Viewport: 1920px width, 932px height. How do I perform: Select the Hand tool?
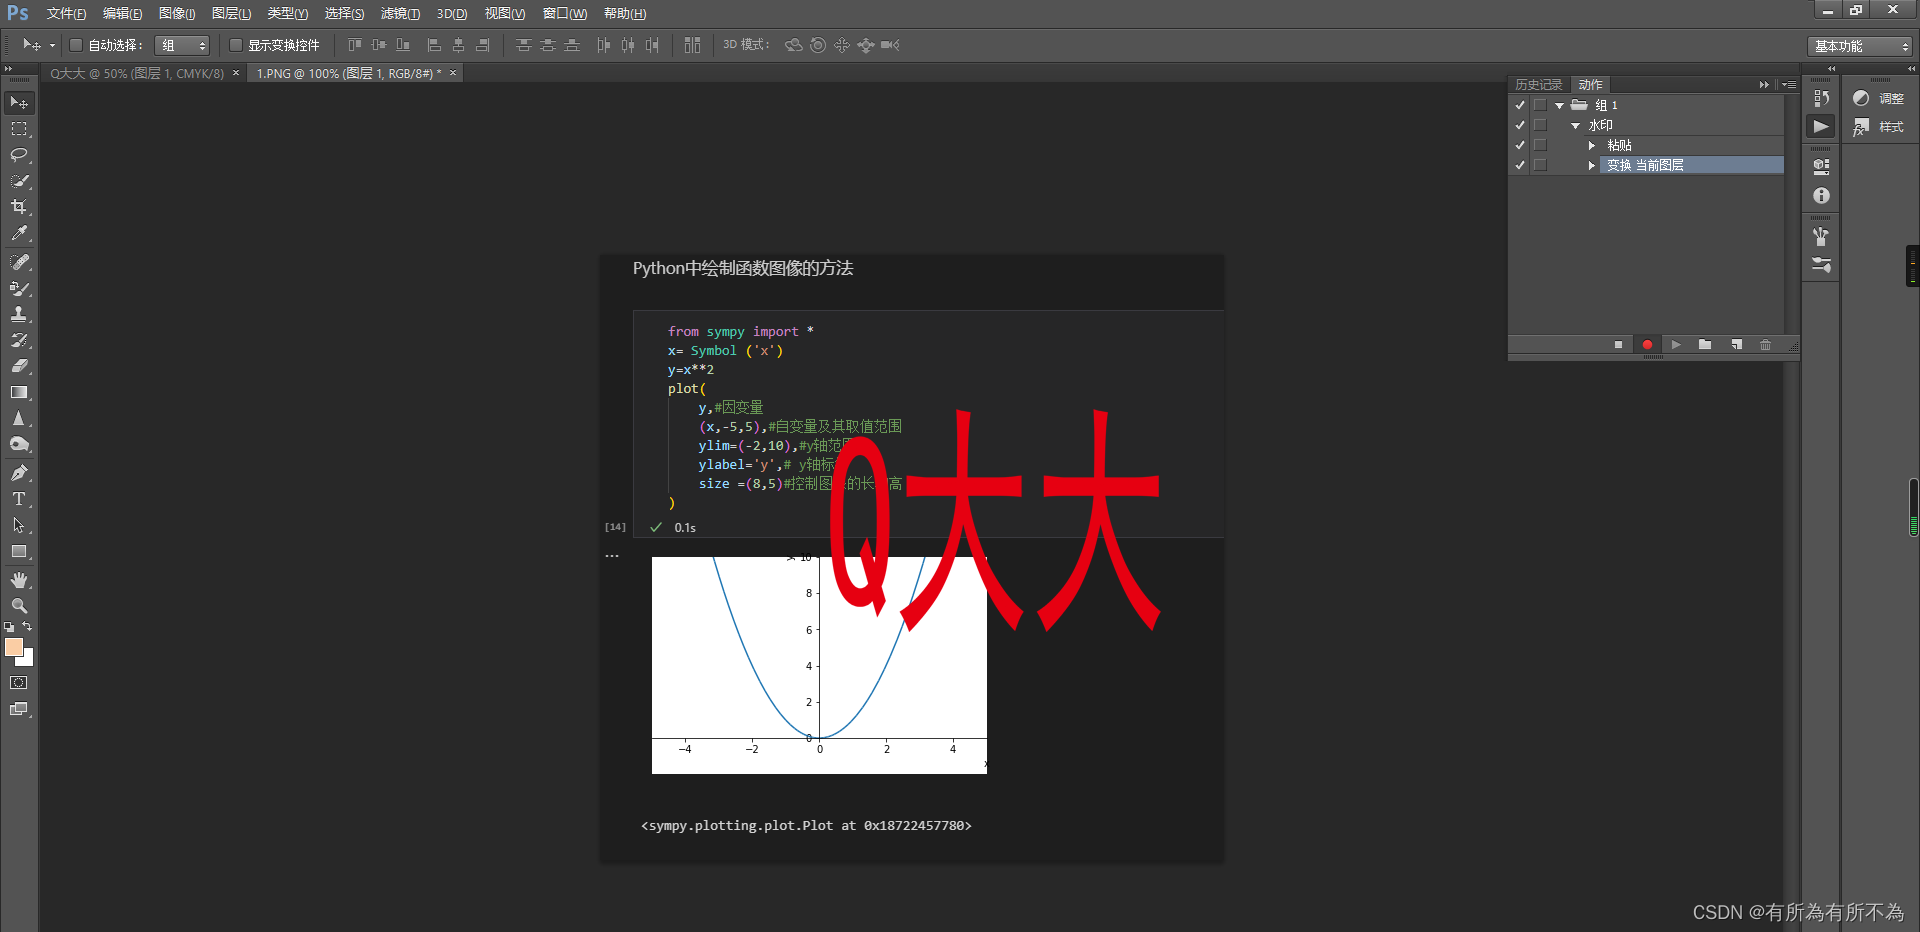(19, 580)
